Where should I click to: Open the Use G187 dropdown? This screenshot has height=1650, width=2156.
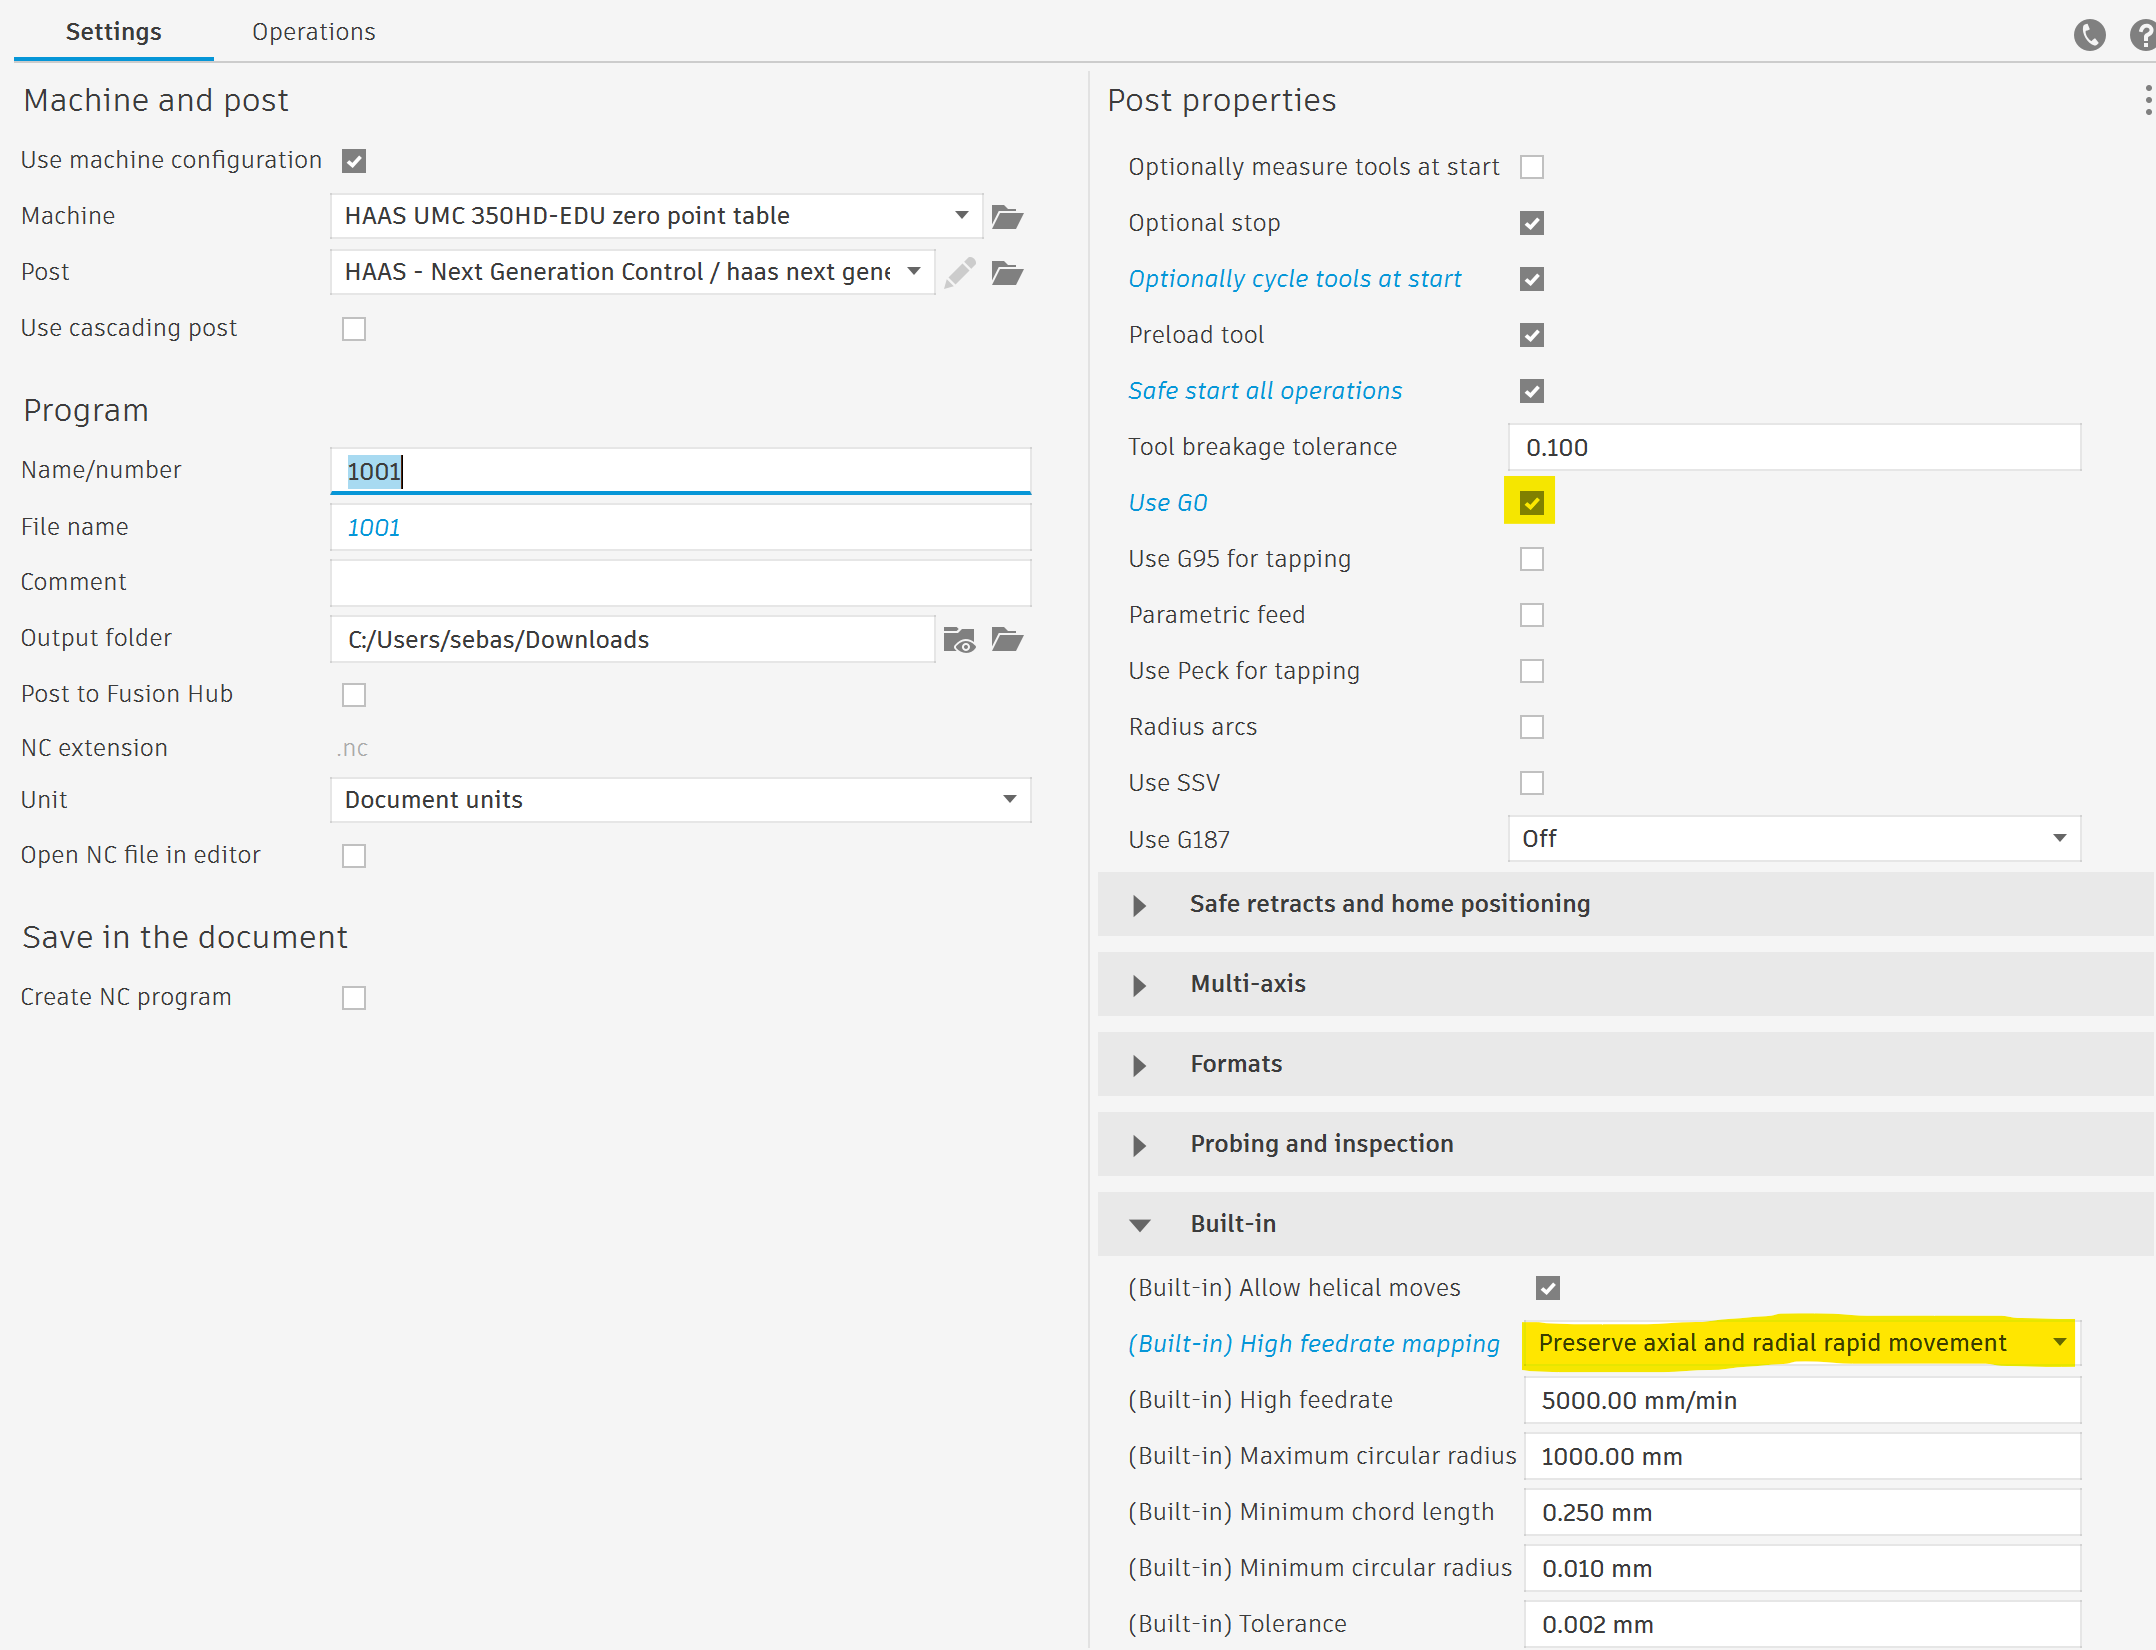tap(1794, 839)
